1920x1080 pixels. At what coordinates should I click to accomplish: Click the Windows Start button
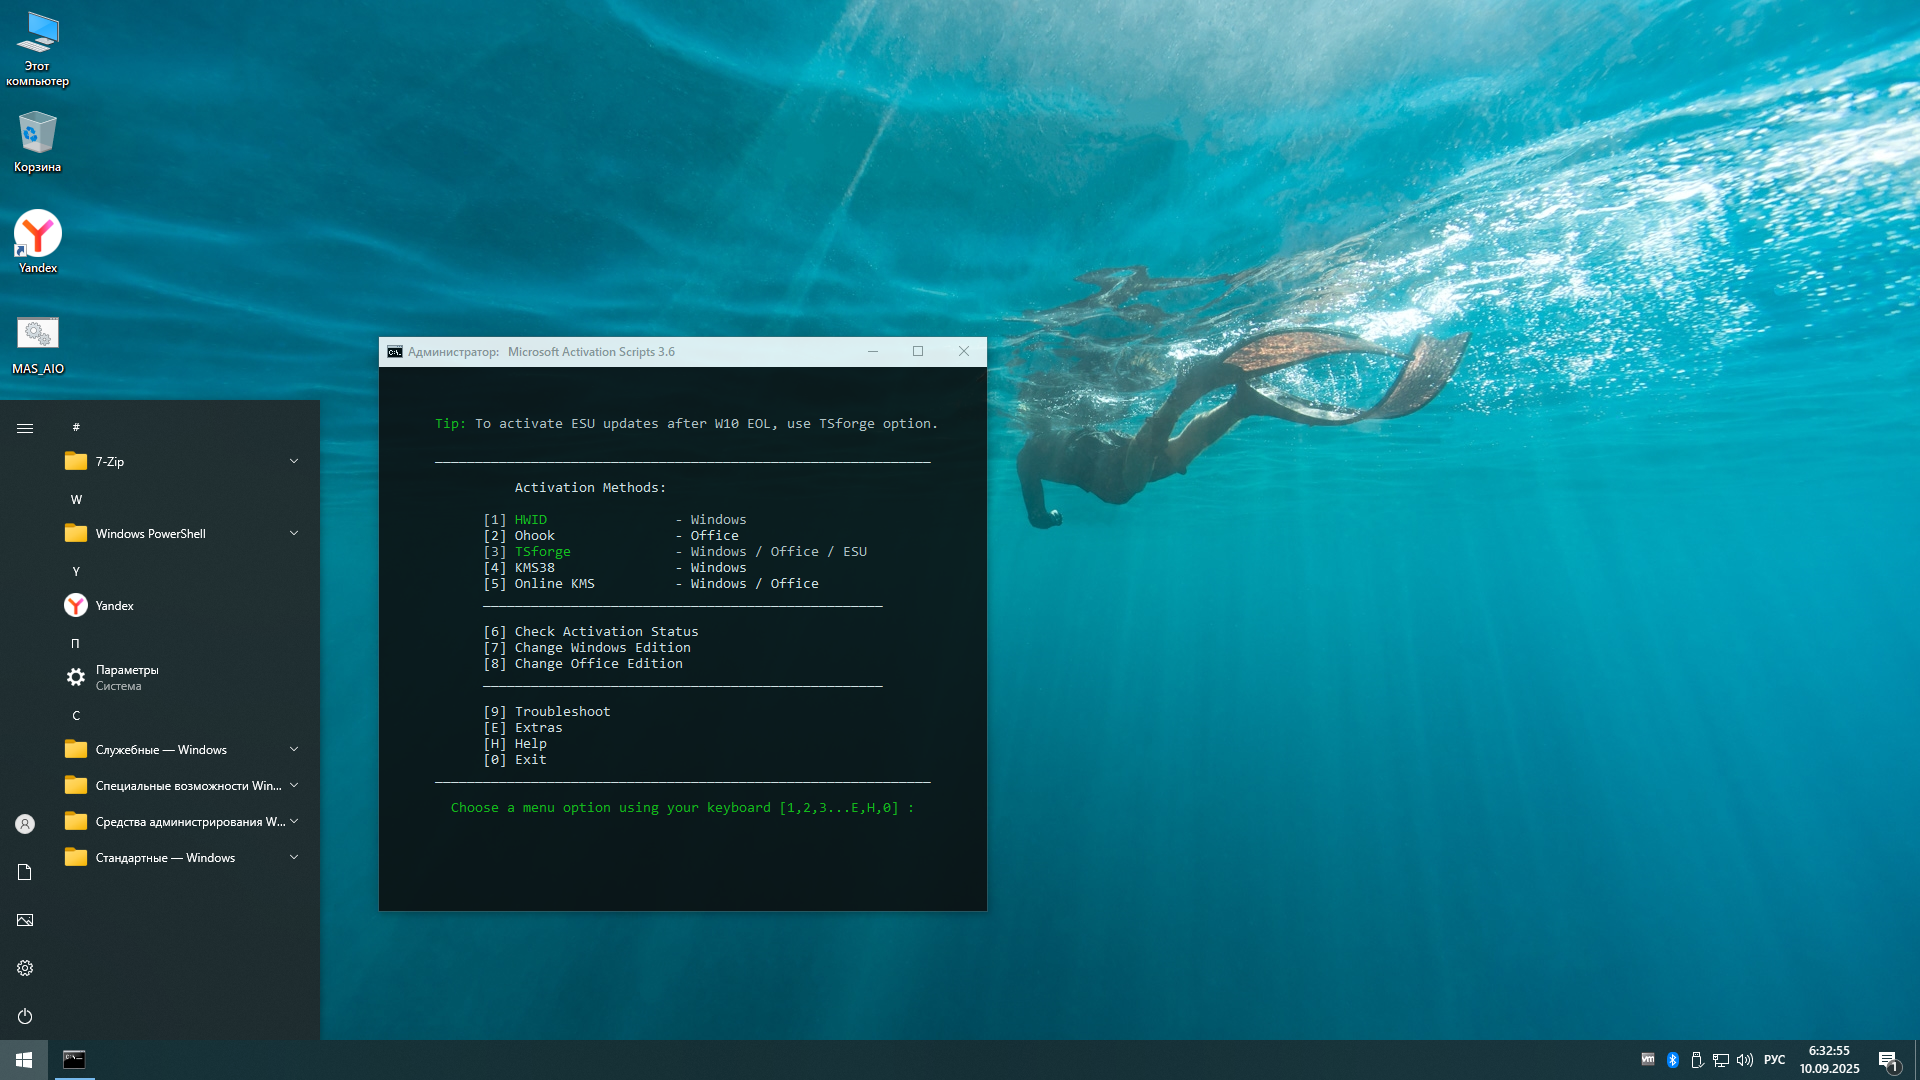24,1060
